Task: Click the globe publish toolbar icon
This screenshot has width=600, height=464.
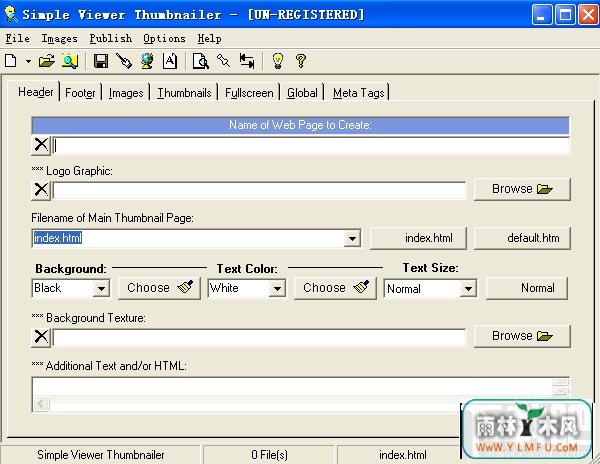Action: (x=147, y=61)
